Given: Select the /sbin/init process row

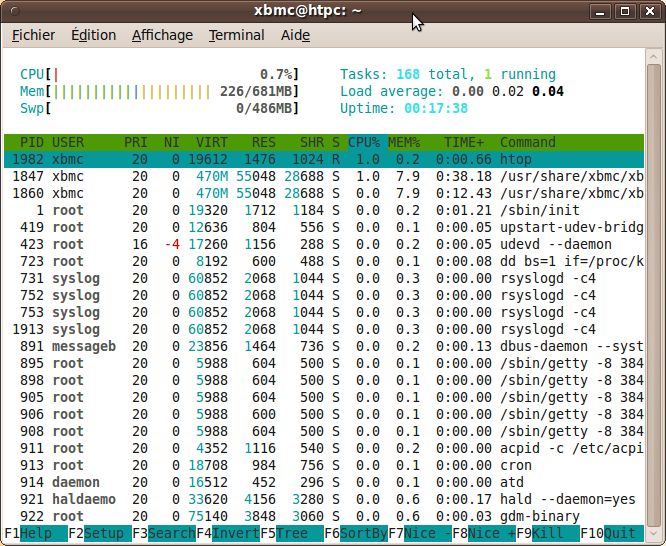Looking at the screenshot, I should pyautogui.click(x=324, y=210).
